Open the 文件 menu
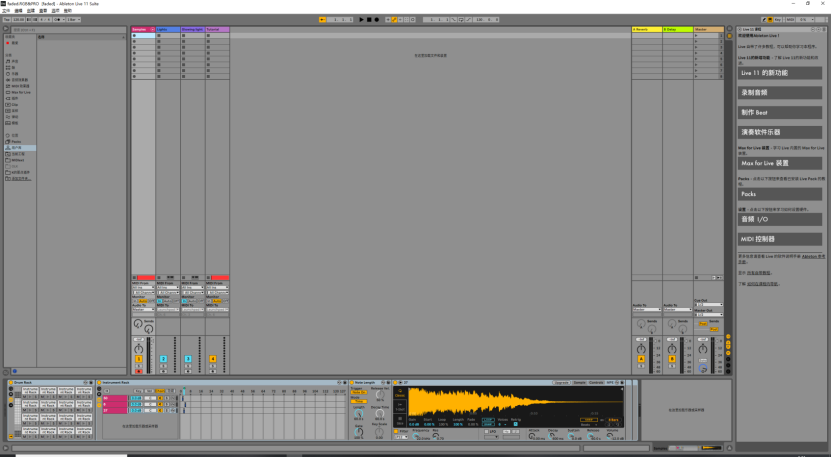The width and height of the screenshot is (831, 457). coord(6,11)
